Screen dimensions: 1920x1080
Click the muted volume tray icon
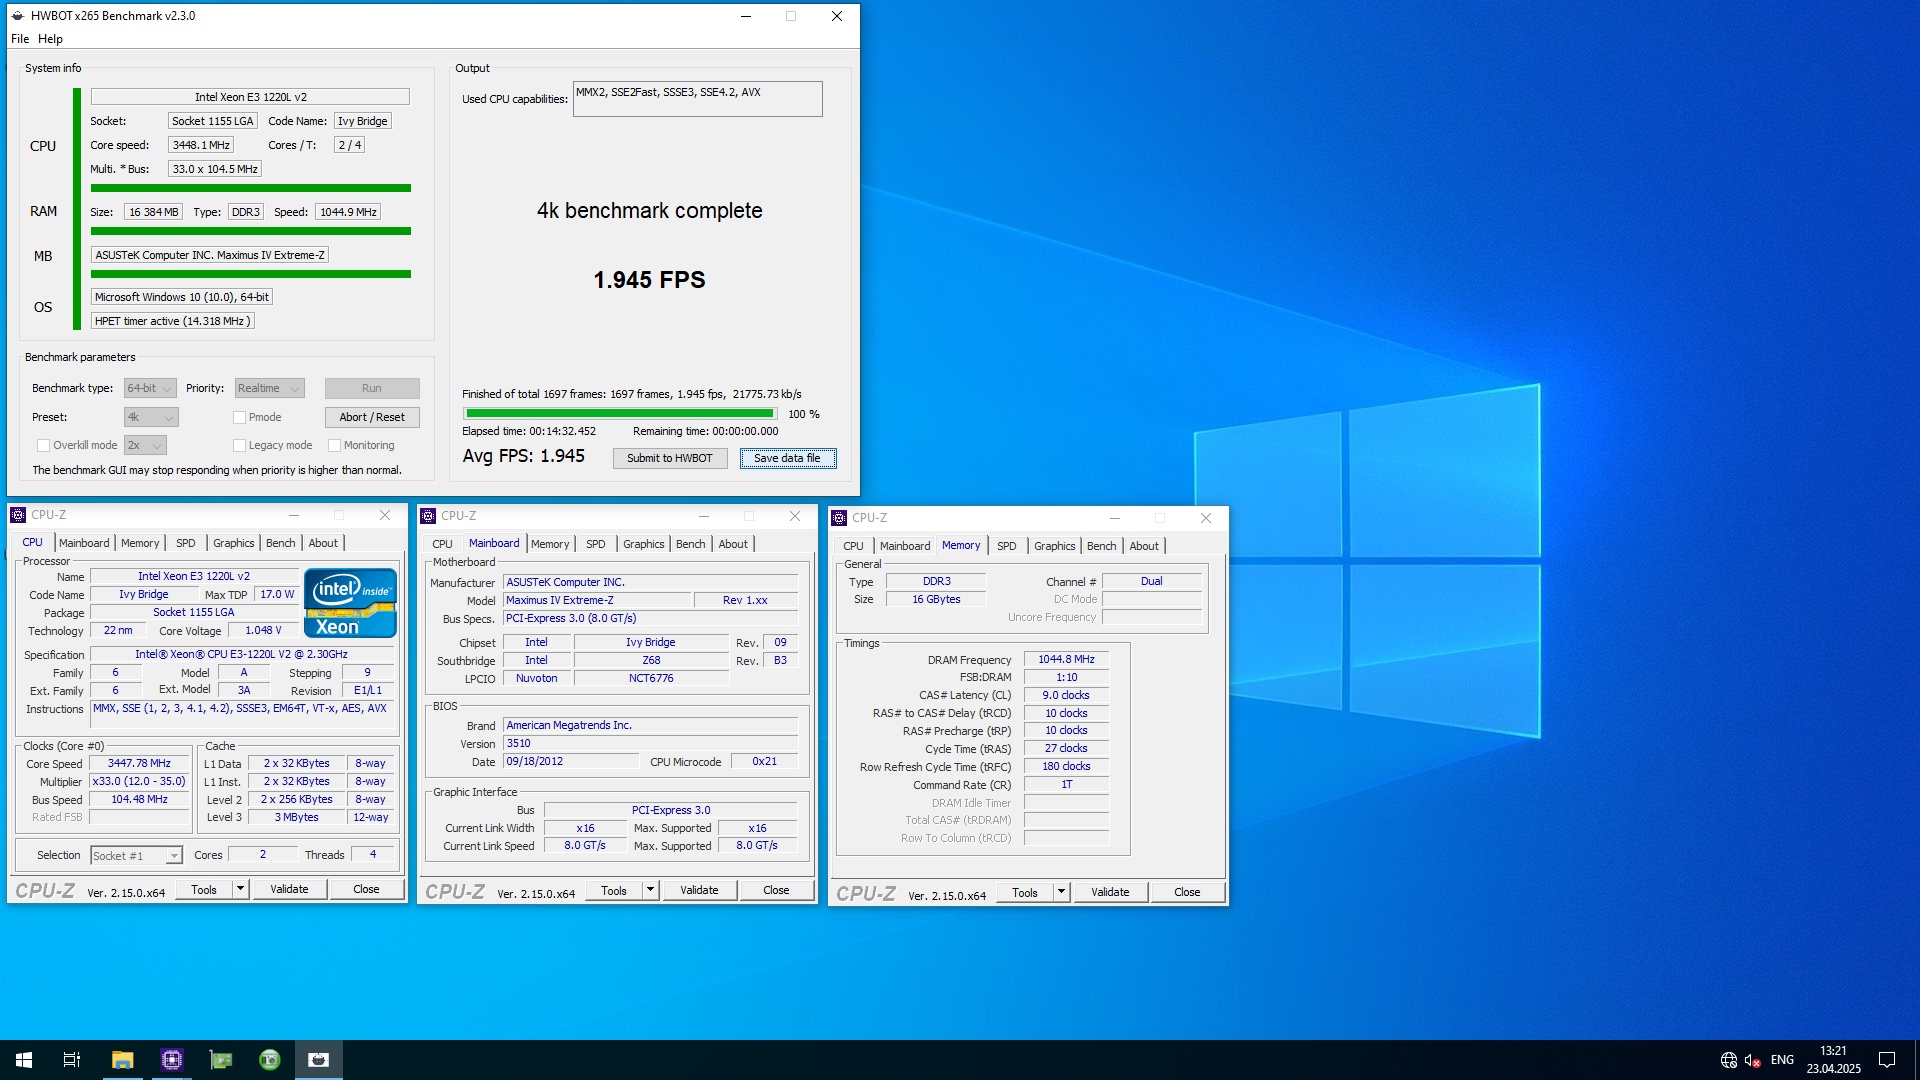click(1752, 1060)
